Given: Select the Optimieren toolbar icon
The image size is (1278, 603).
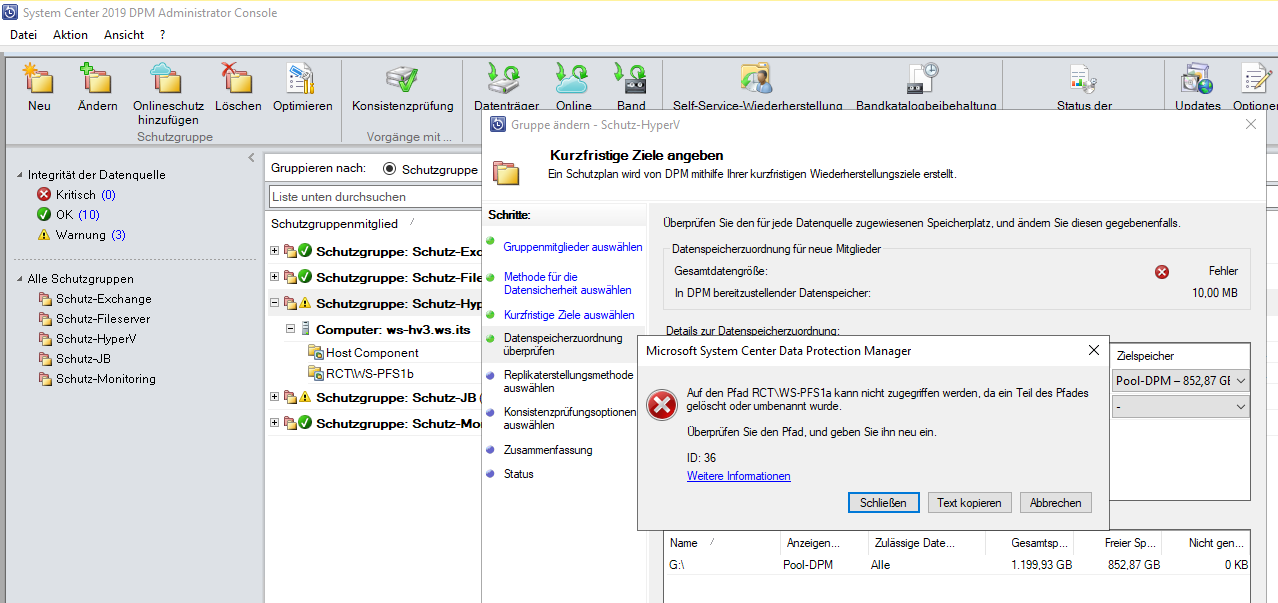Looking at the screenshot, I should [302, 79].
